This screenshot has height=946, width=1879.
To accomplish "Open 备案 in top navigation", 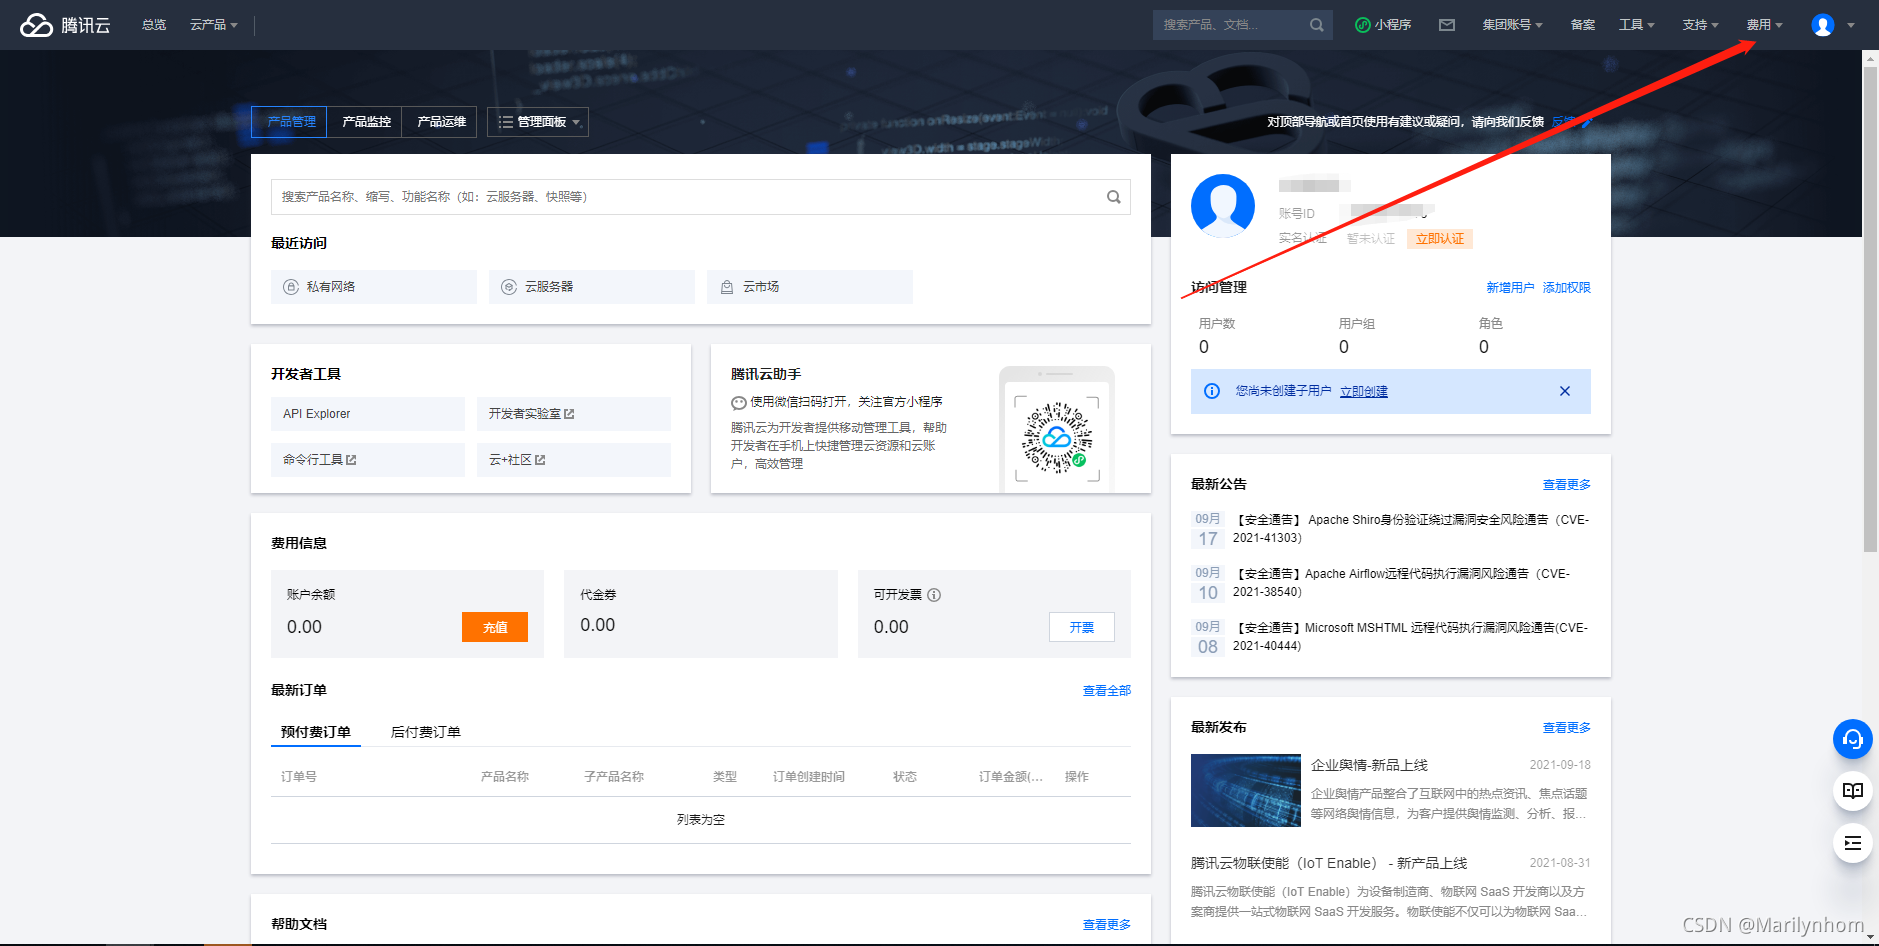I will (1583, 25).
